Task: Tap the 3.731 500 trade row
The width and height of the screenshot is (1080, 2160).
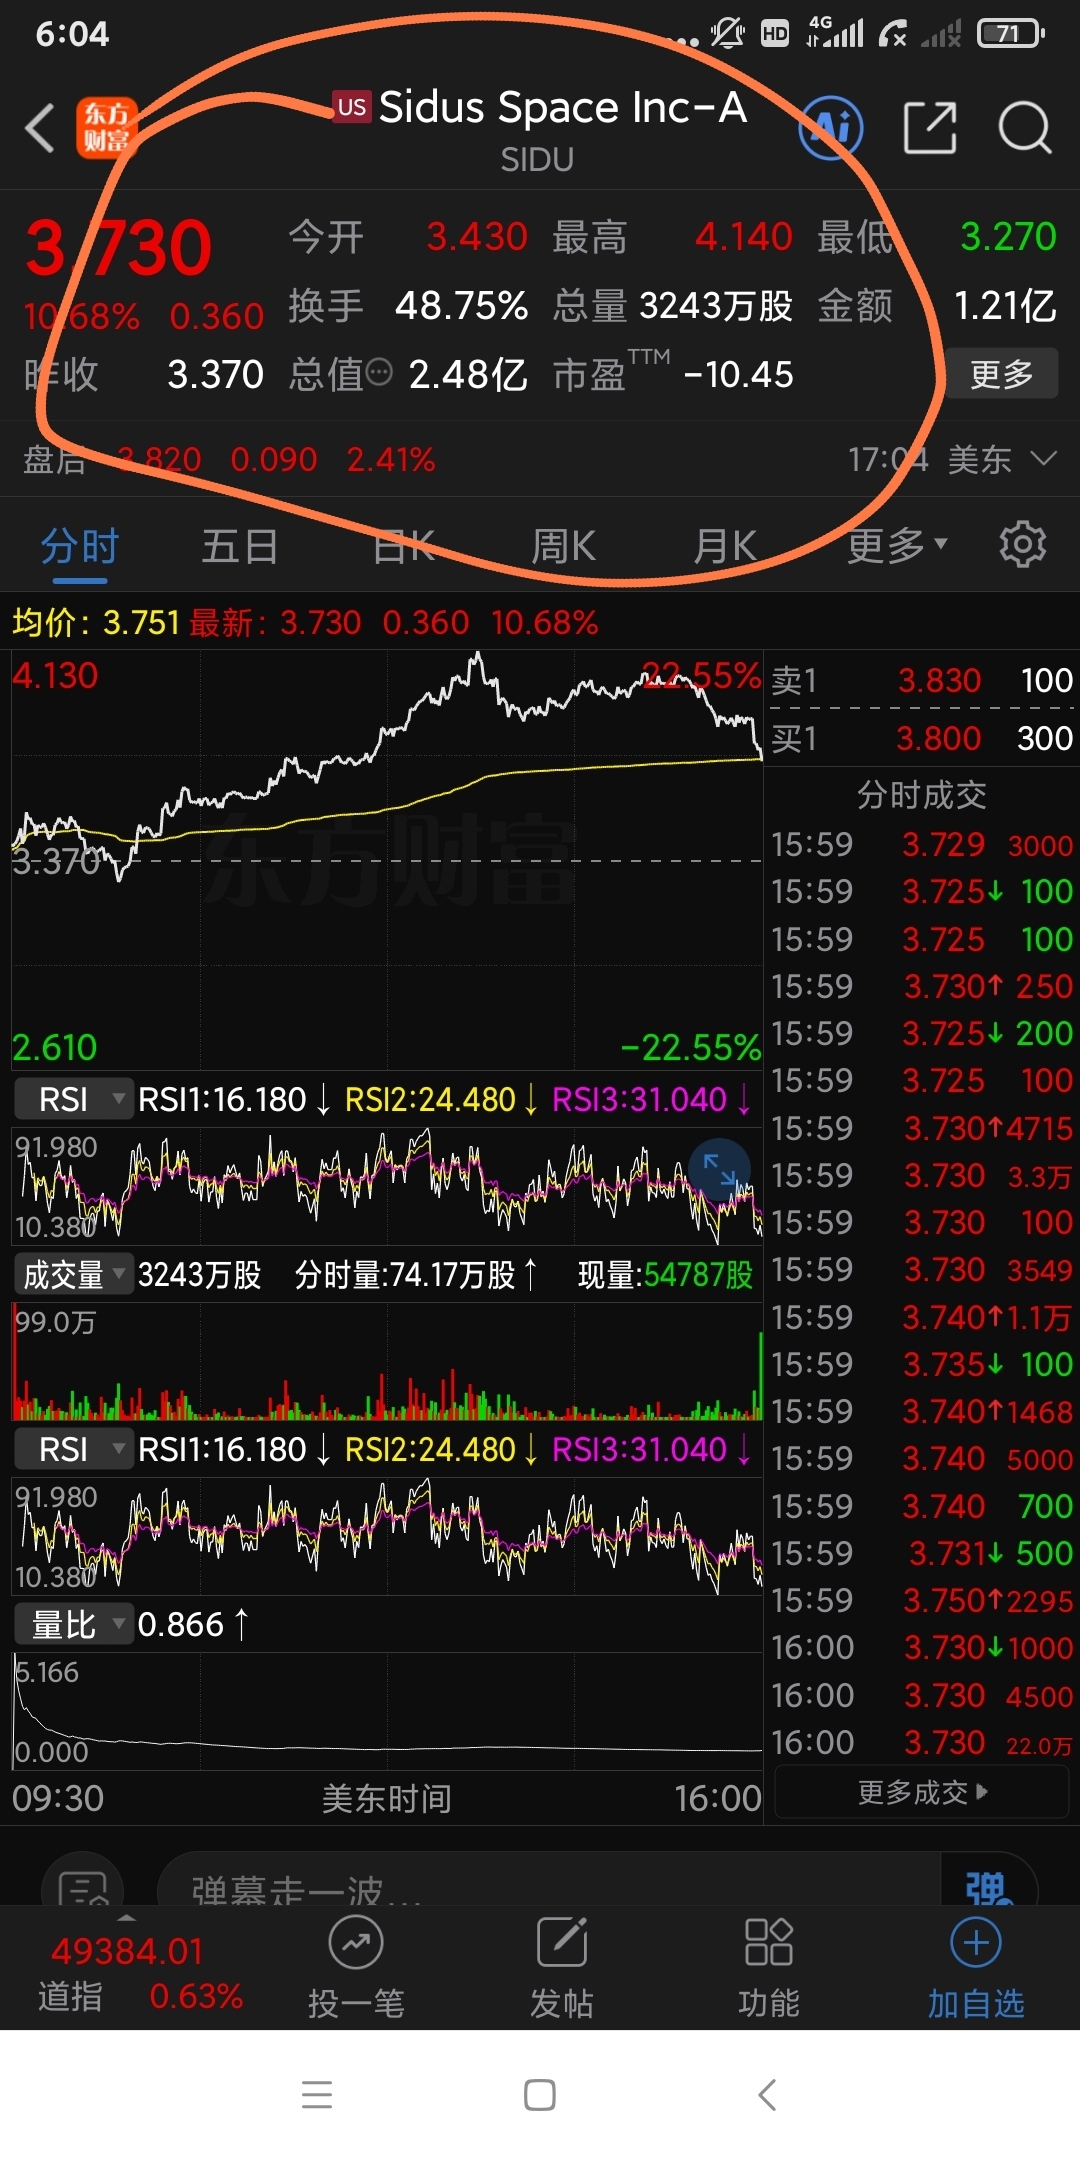Action: pyautogui.click(x=922, y=1553)
